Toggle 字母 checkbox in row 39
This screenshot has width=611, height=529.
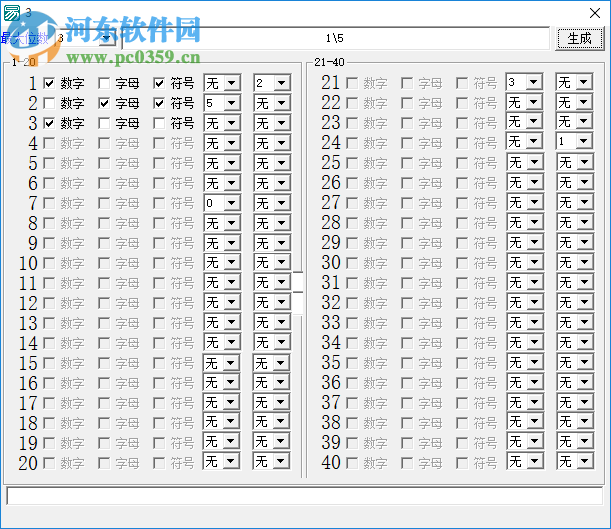pyautogui.click(x=407, y=443)
